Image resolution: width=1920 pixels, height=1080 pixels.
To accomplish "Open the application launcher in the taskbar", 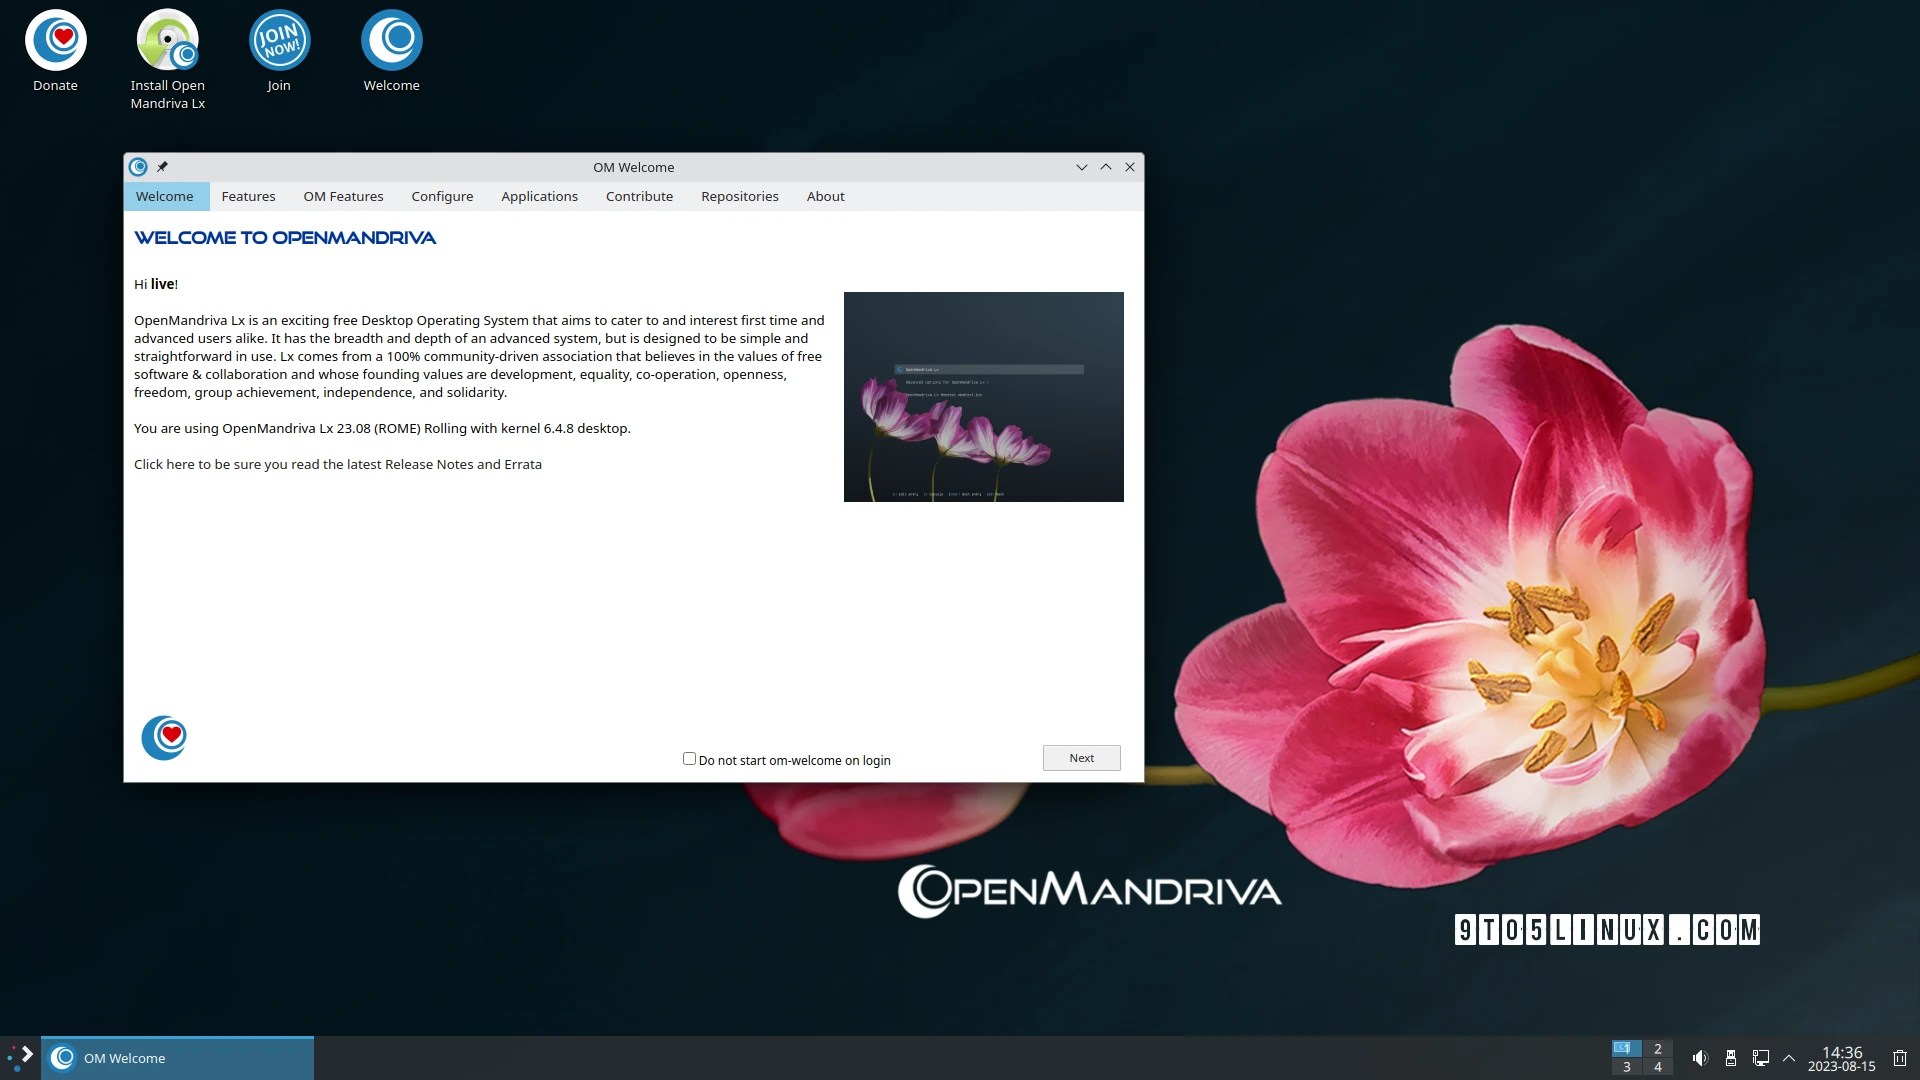I will click(20, 1057).
